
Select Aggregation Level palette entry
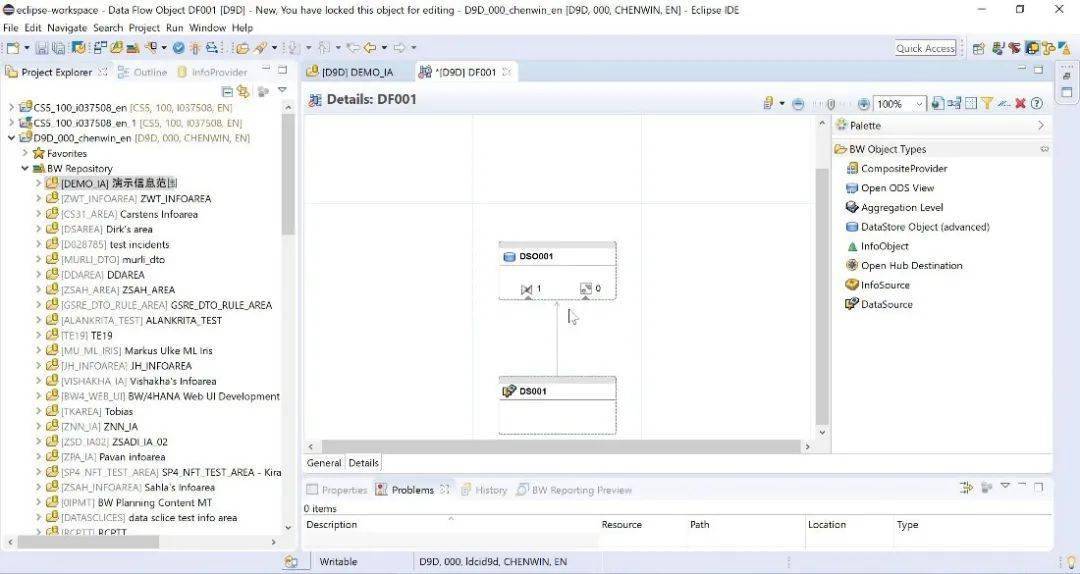tap(894, 207)
